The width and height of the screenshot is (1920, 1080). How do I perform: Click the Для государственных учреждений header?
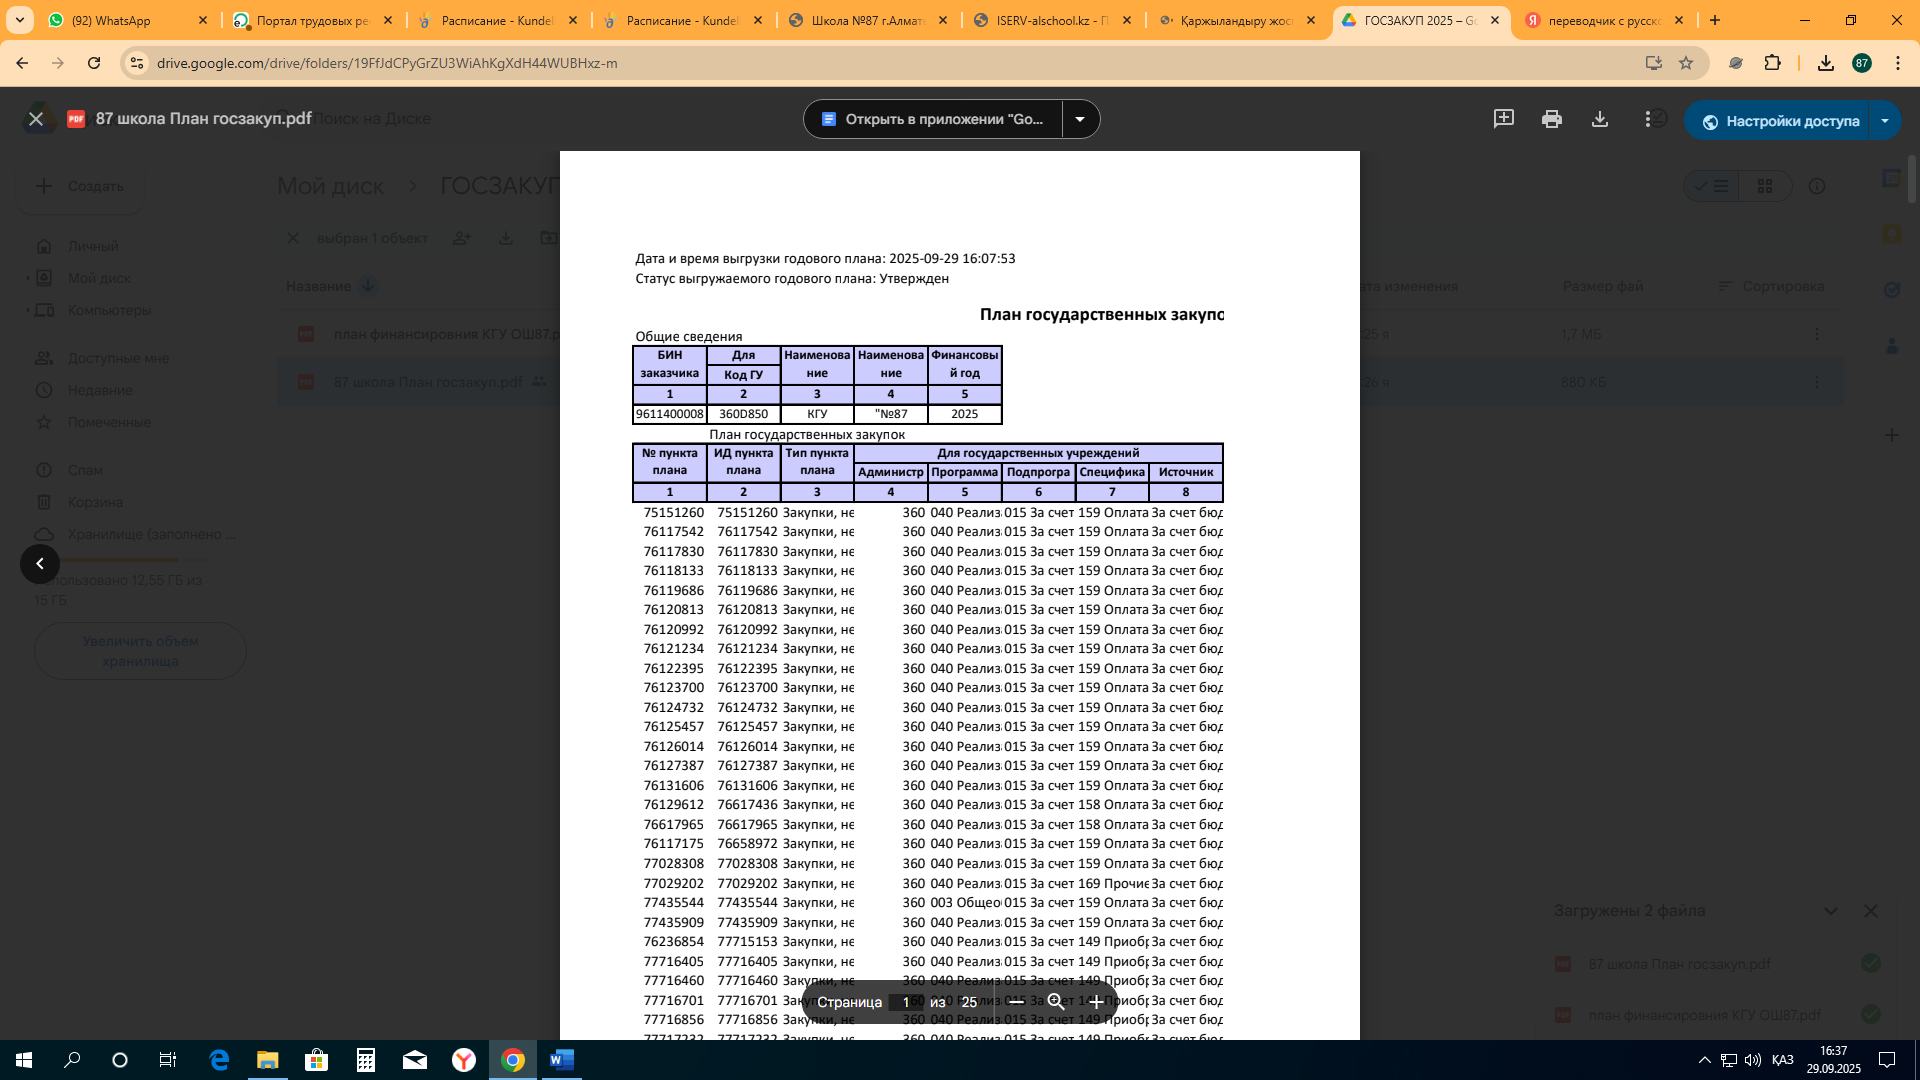(1038, 453)
